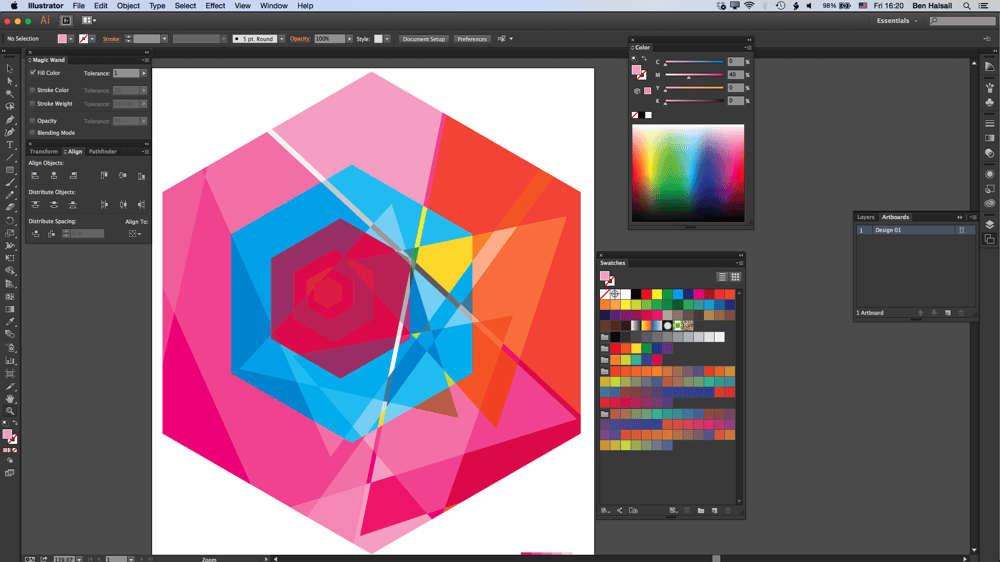Select the Artboard tool
The width and height of the screenshot is (1000, 562).
(x=10, y=373)
